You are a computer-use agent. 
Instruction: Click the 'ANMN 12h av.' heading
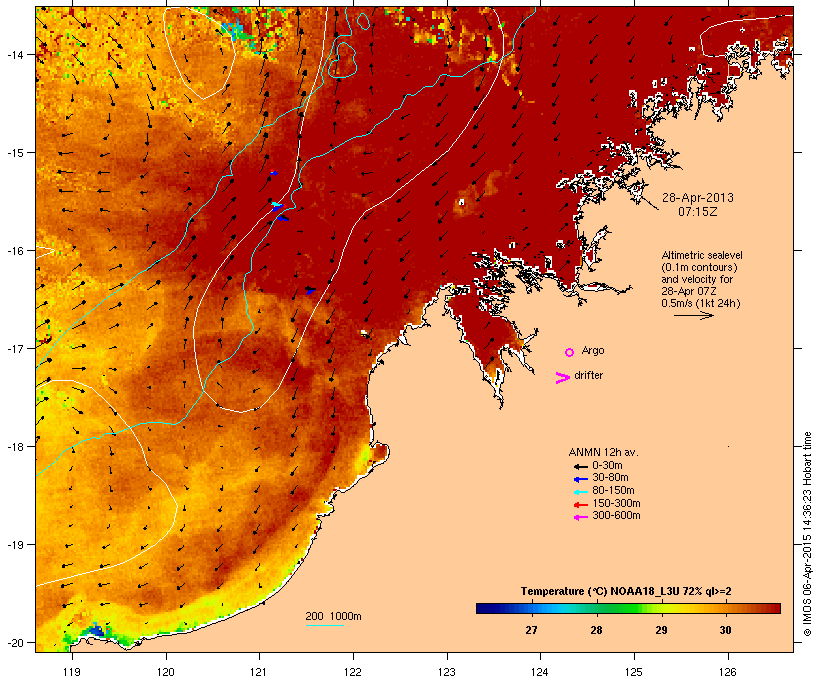pyautogui.click(x=603, y=452)
